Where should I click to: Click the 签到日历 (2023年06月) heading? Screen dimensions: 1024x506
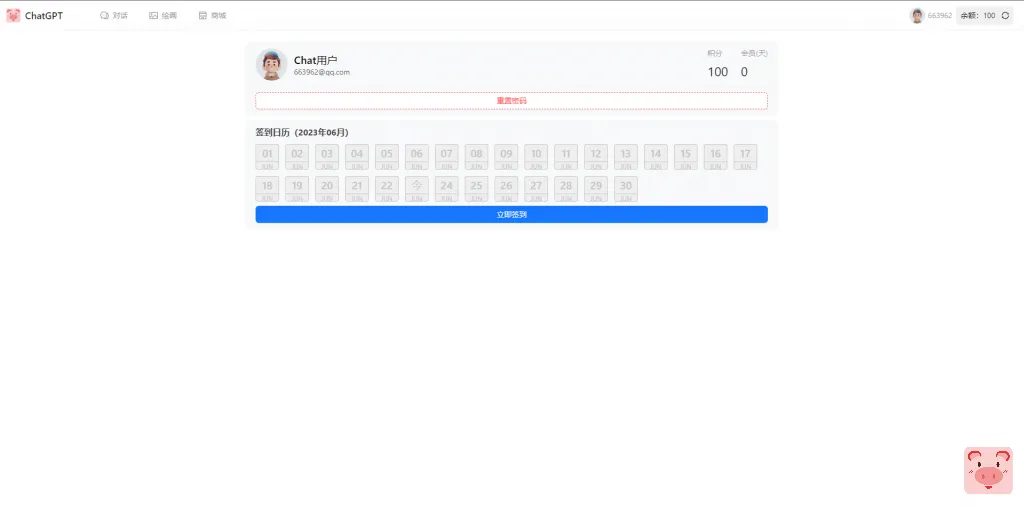(x=302, y=133)
